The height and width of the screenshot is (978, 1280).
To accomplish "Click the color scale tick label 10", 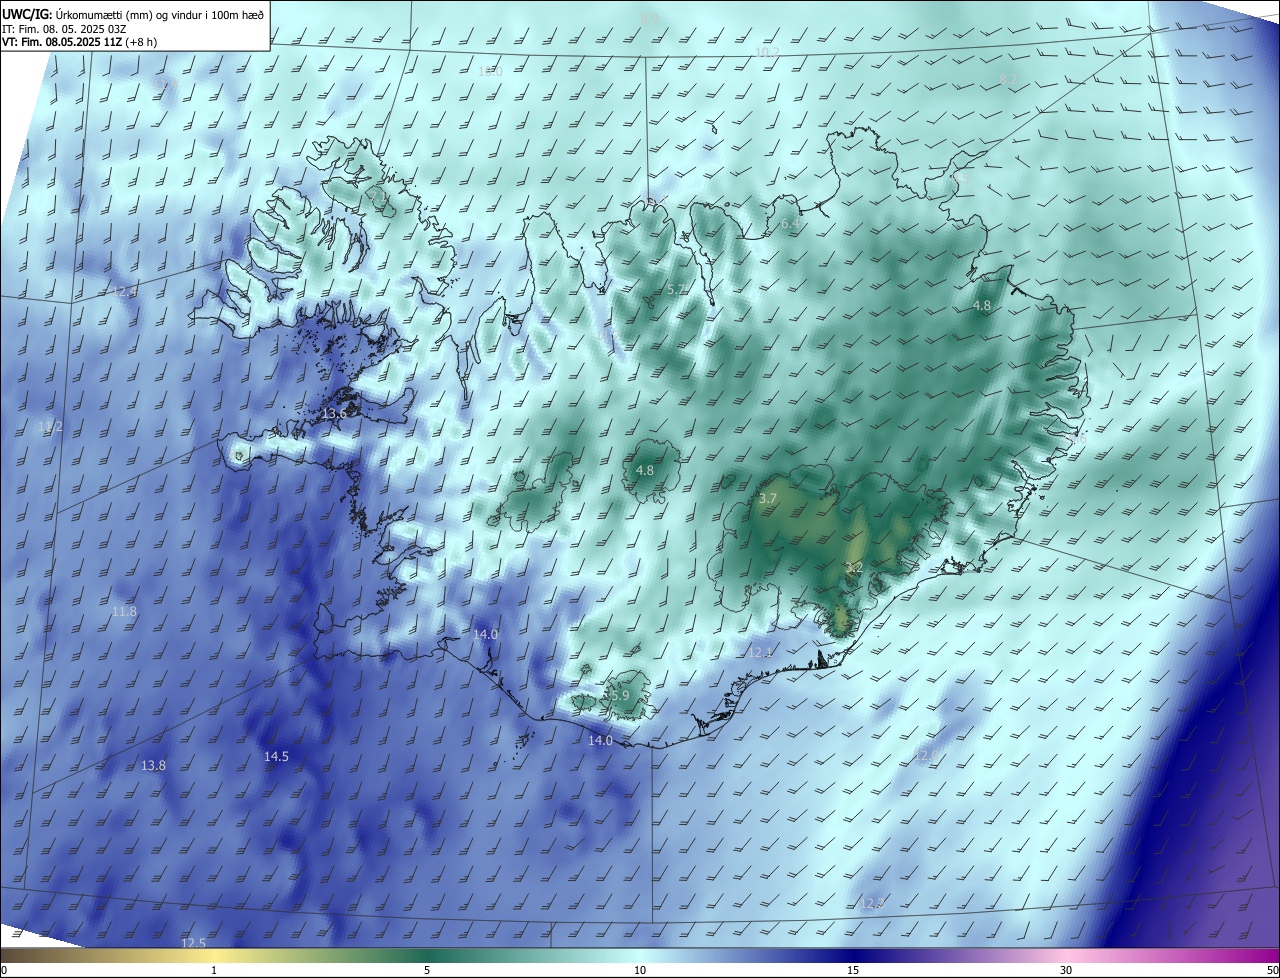I will tap(640, 970).
